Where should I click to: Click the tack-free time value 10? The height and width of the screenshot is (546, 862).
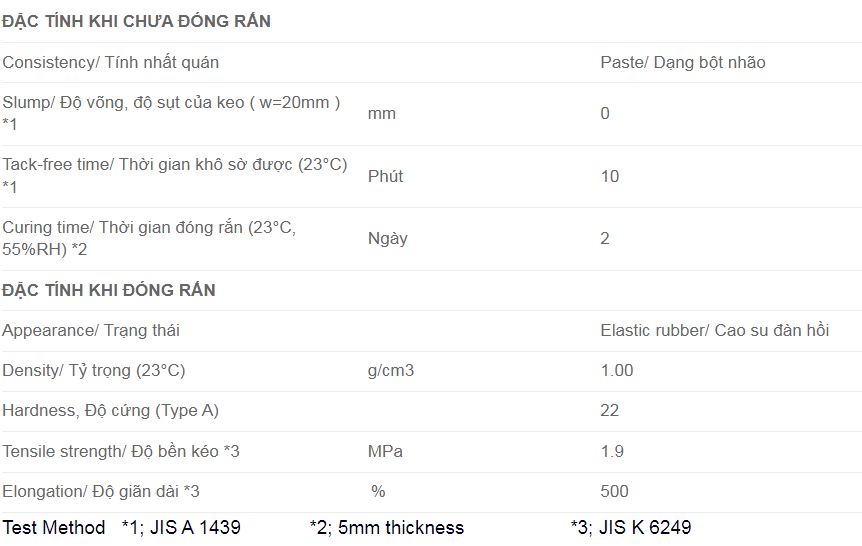click(x=610, y=176)
